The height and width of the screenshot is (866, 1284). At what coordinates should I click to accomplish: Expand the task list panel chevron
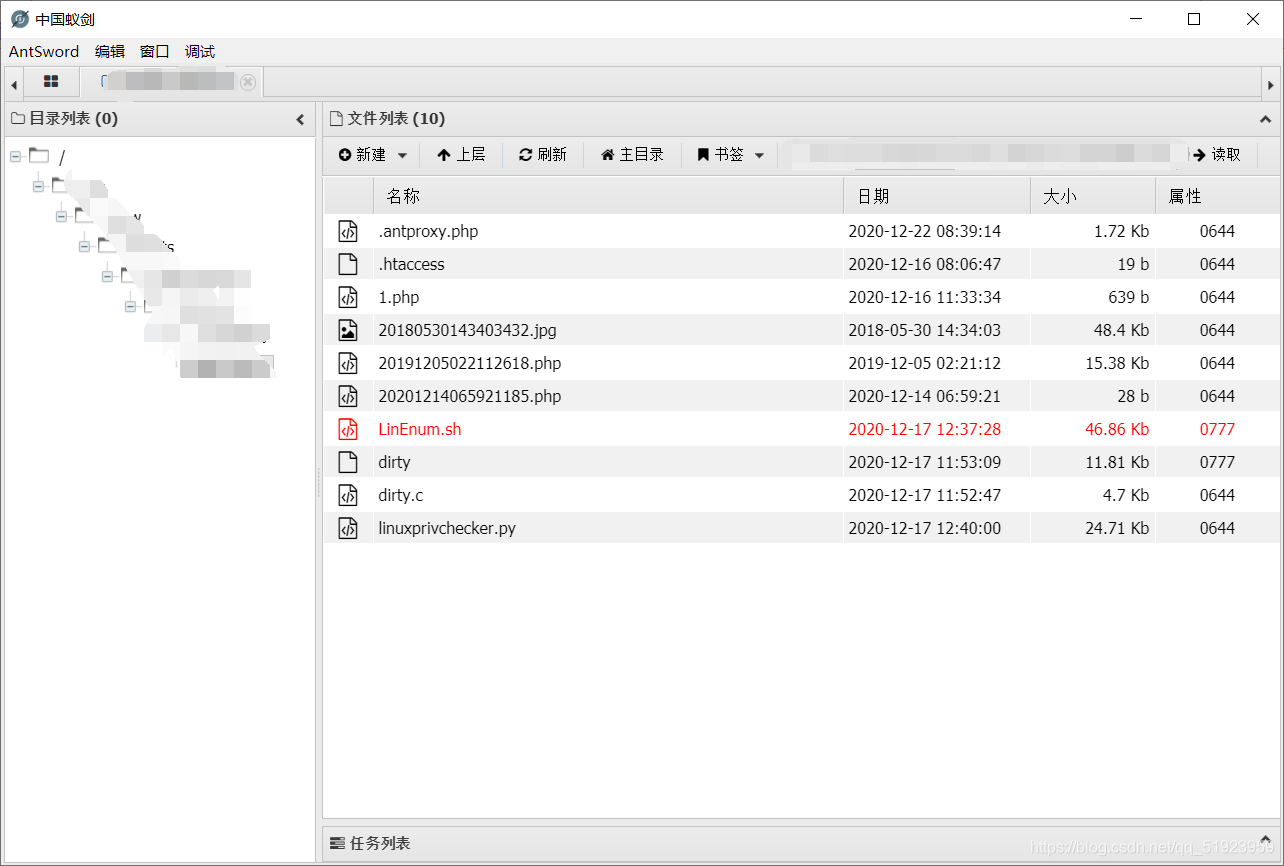(x=1265, y=841)
